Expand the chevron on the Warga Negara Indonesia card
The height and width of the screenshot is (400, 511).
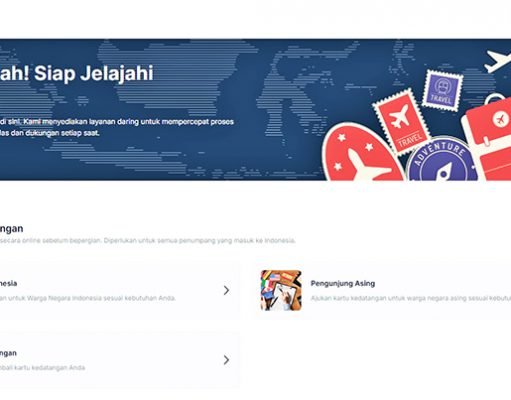(226, 290)
